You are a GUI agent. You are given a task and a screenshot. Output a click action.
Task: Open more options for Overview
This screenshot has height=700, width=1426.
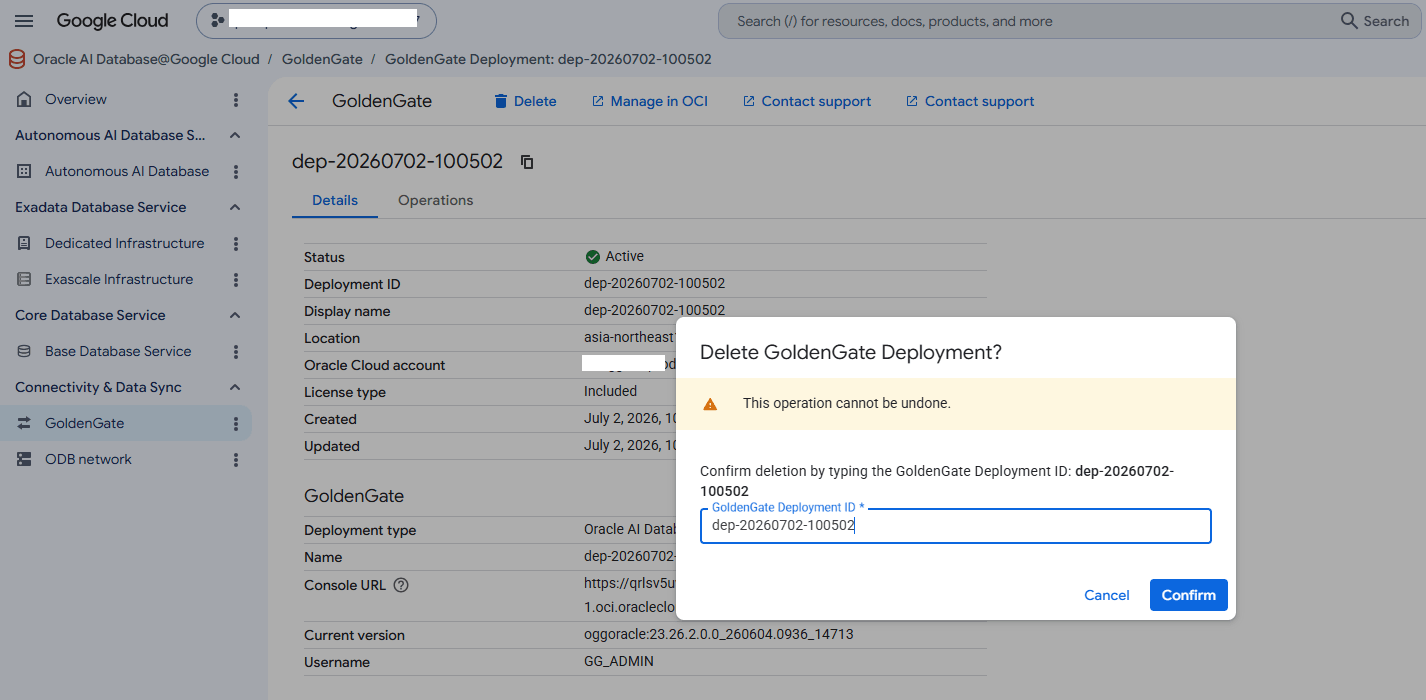tap(236, 100)
